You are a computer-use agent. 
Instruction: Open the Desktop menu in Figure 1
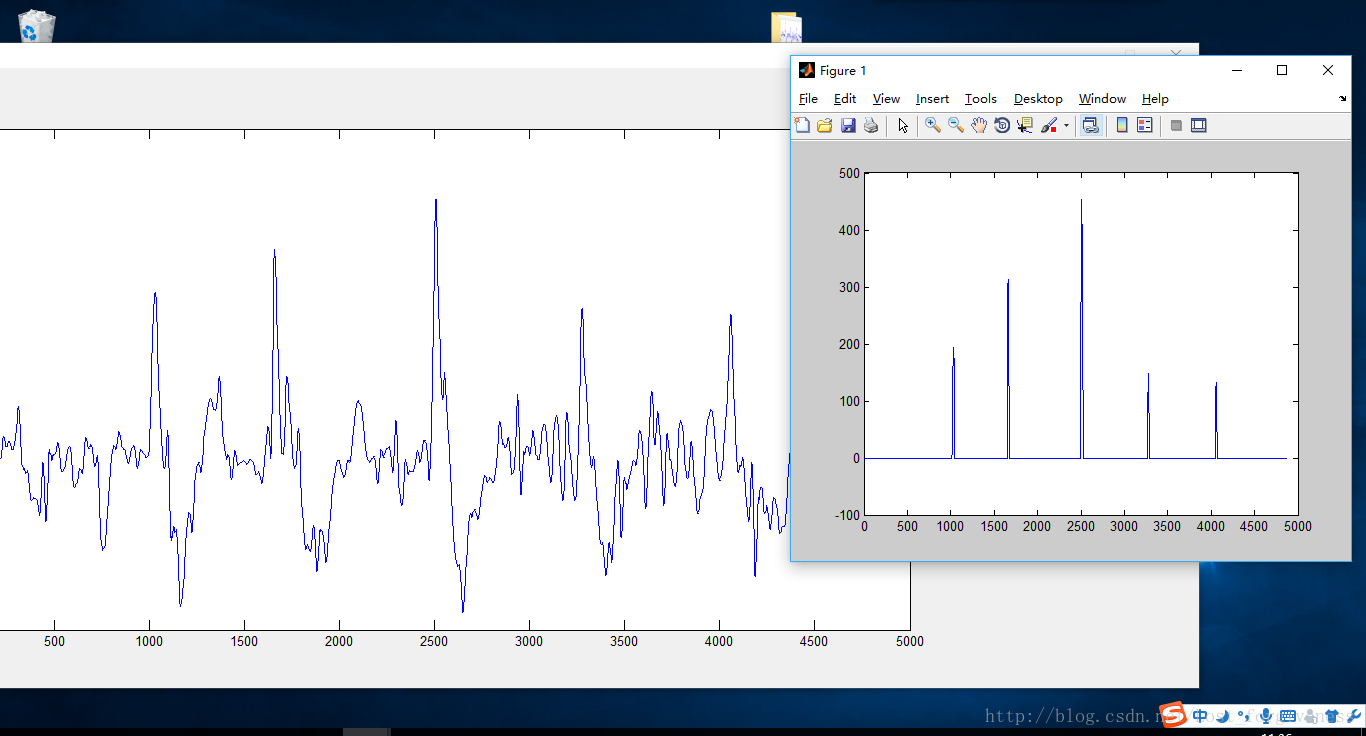click(x=1038, y=99)
